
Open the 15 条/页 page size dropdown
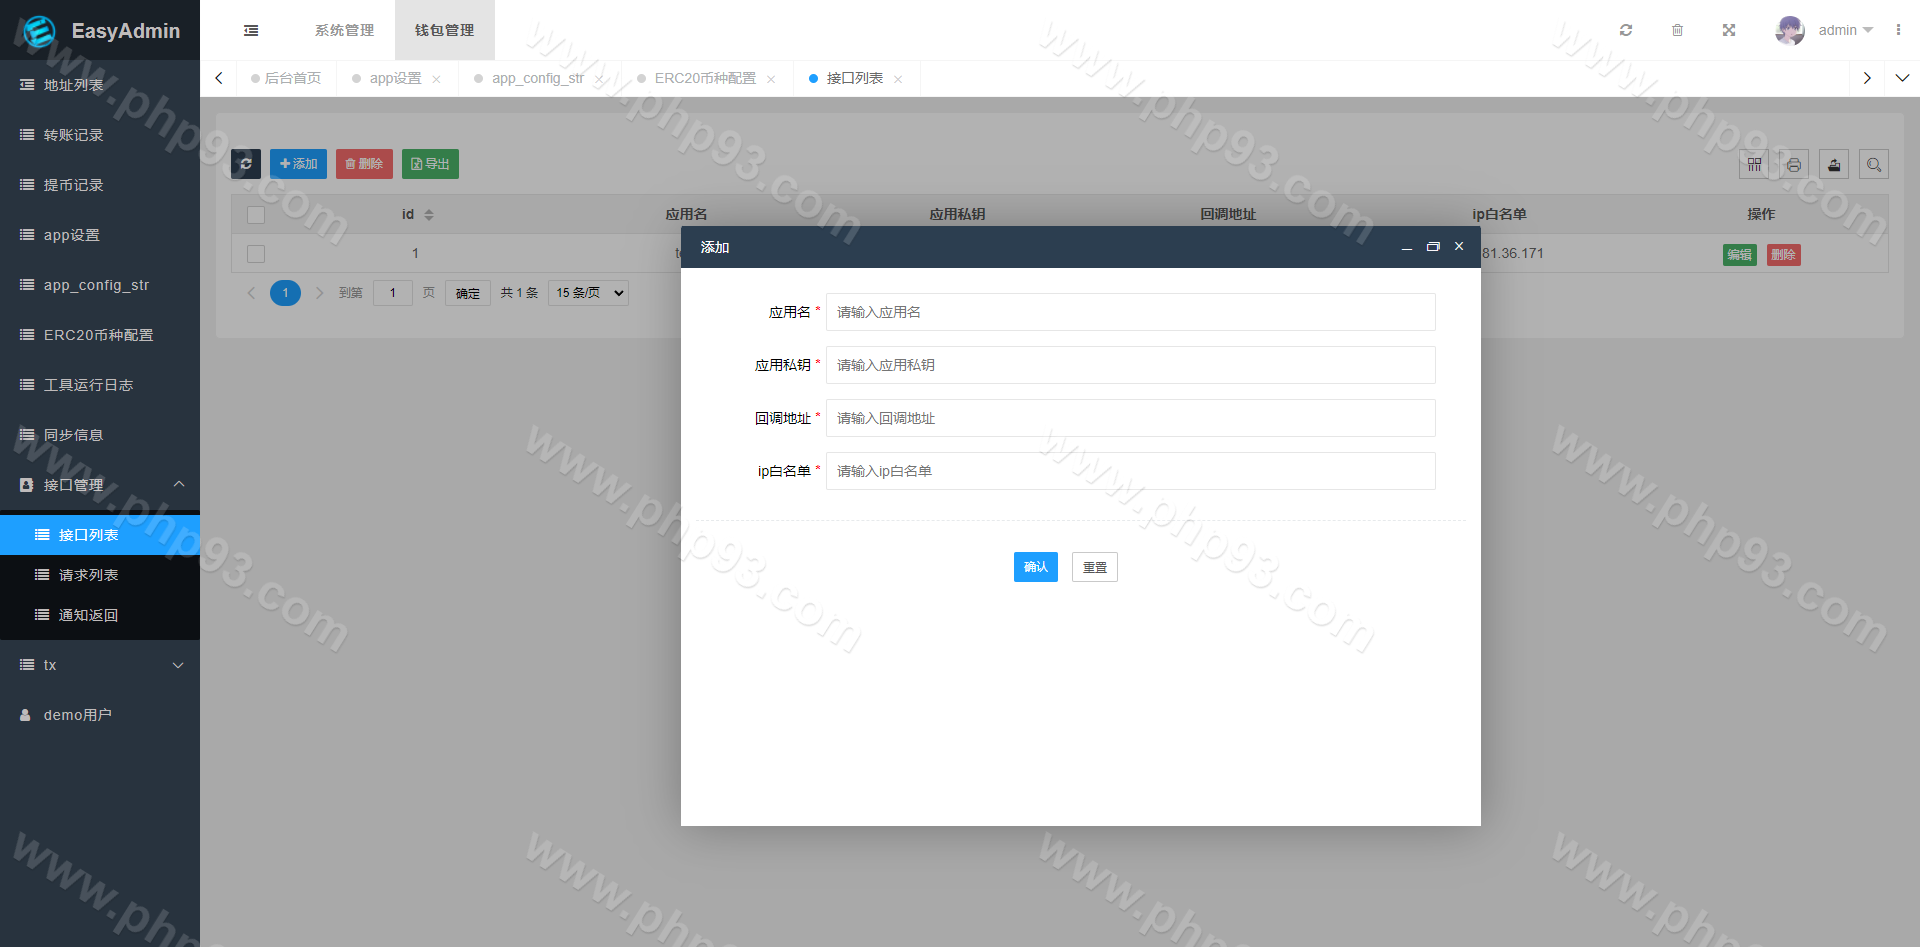coord(588,293)
